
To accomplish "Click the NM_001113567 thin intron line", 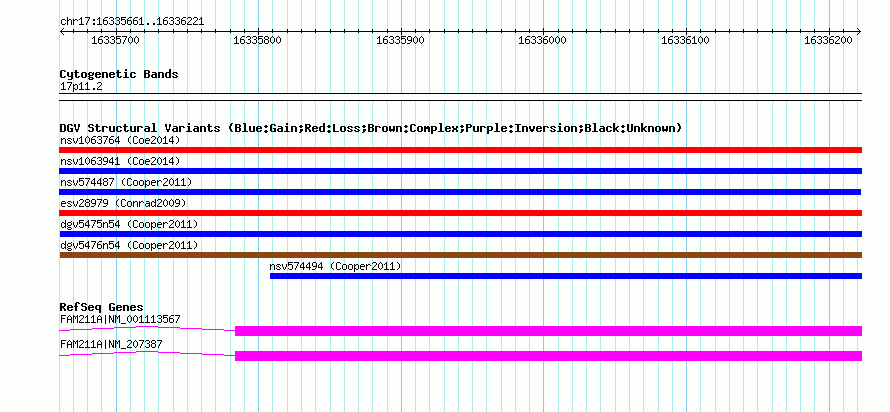I will (147, 329).
